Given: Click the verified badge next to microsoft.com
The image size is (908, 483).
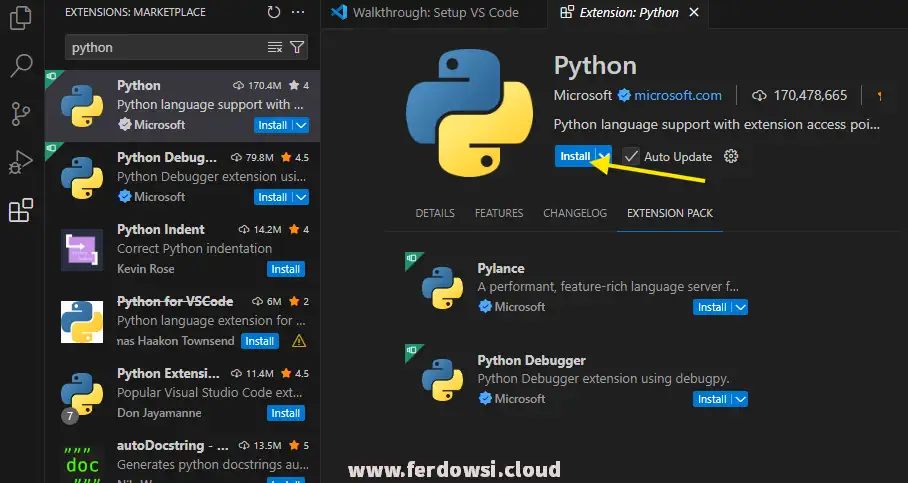Looking at the screenshot, I should [x=624, y=96].
